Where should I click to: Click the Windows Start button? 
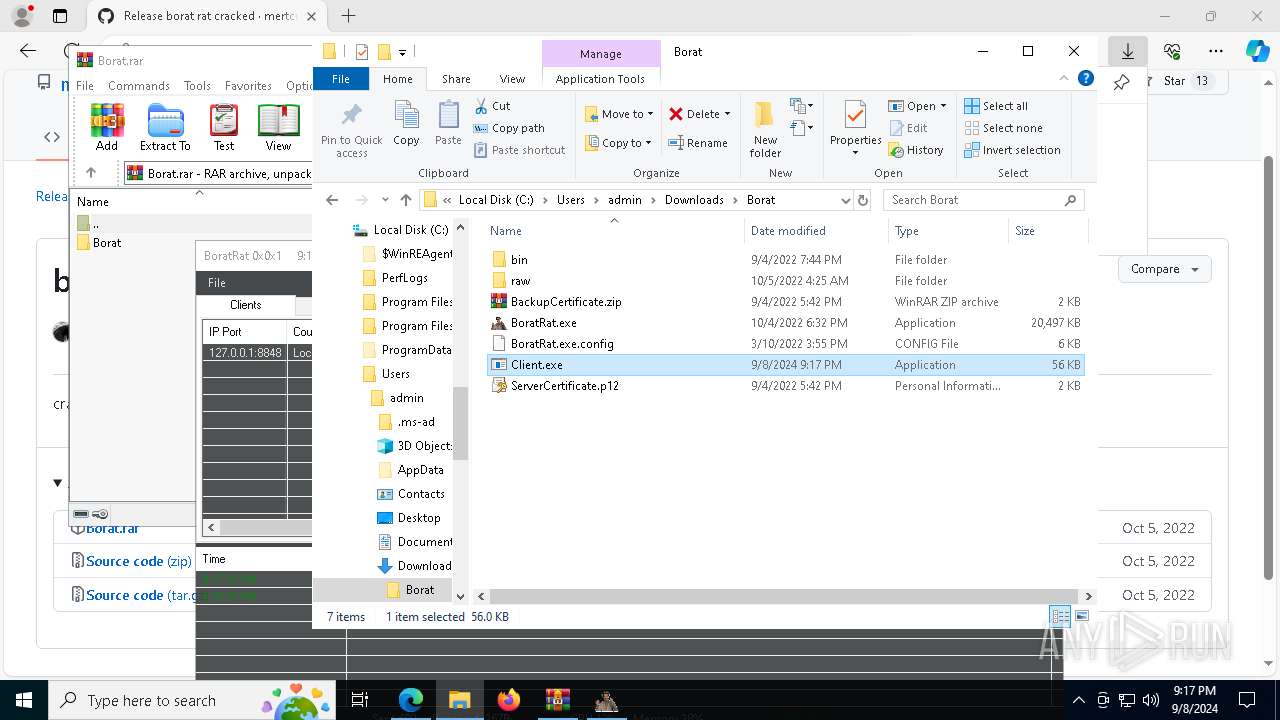point(23,700)
